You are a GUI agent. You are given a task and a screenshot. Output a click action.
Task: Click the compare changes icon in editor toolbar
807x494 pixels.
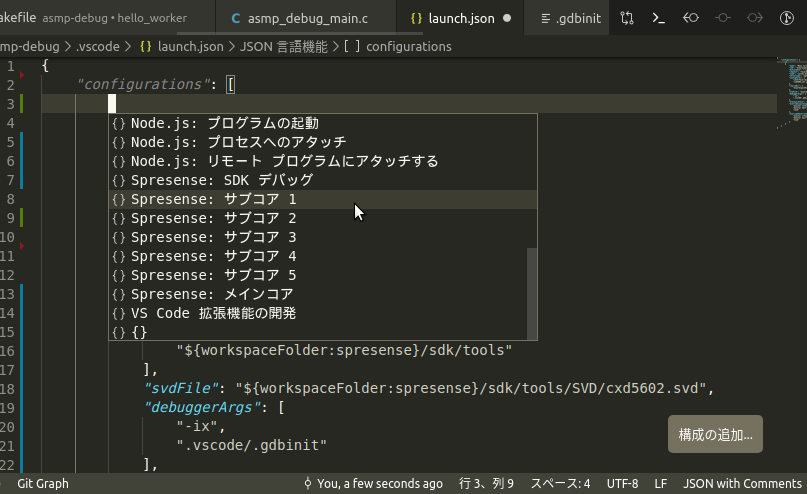(626, 18)
